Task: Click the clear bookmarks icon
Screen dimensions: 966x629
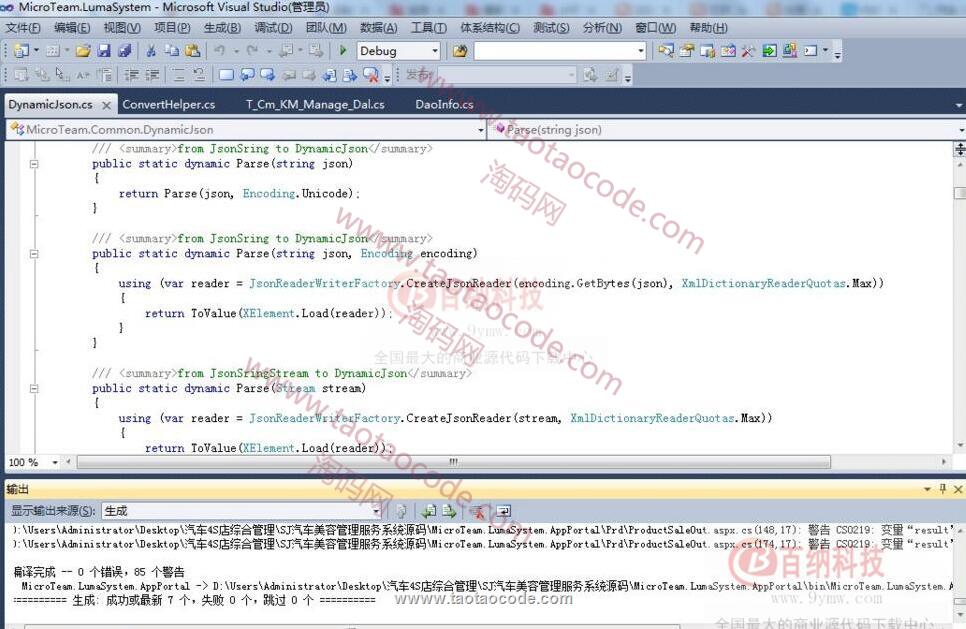Action: 370,75
